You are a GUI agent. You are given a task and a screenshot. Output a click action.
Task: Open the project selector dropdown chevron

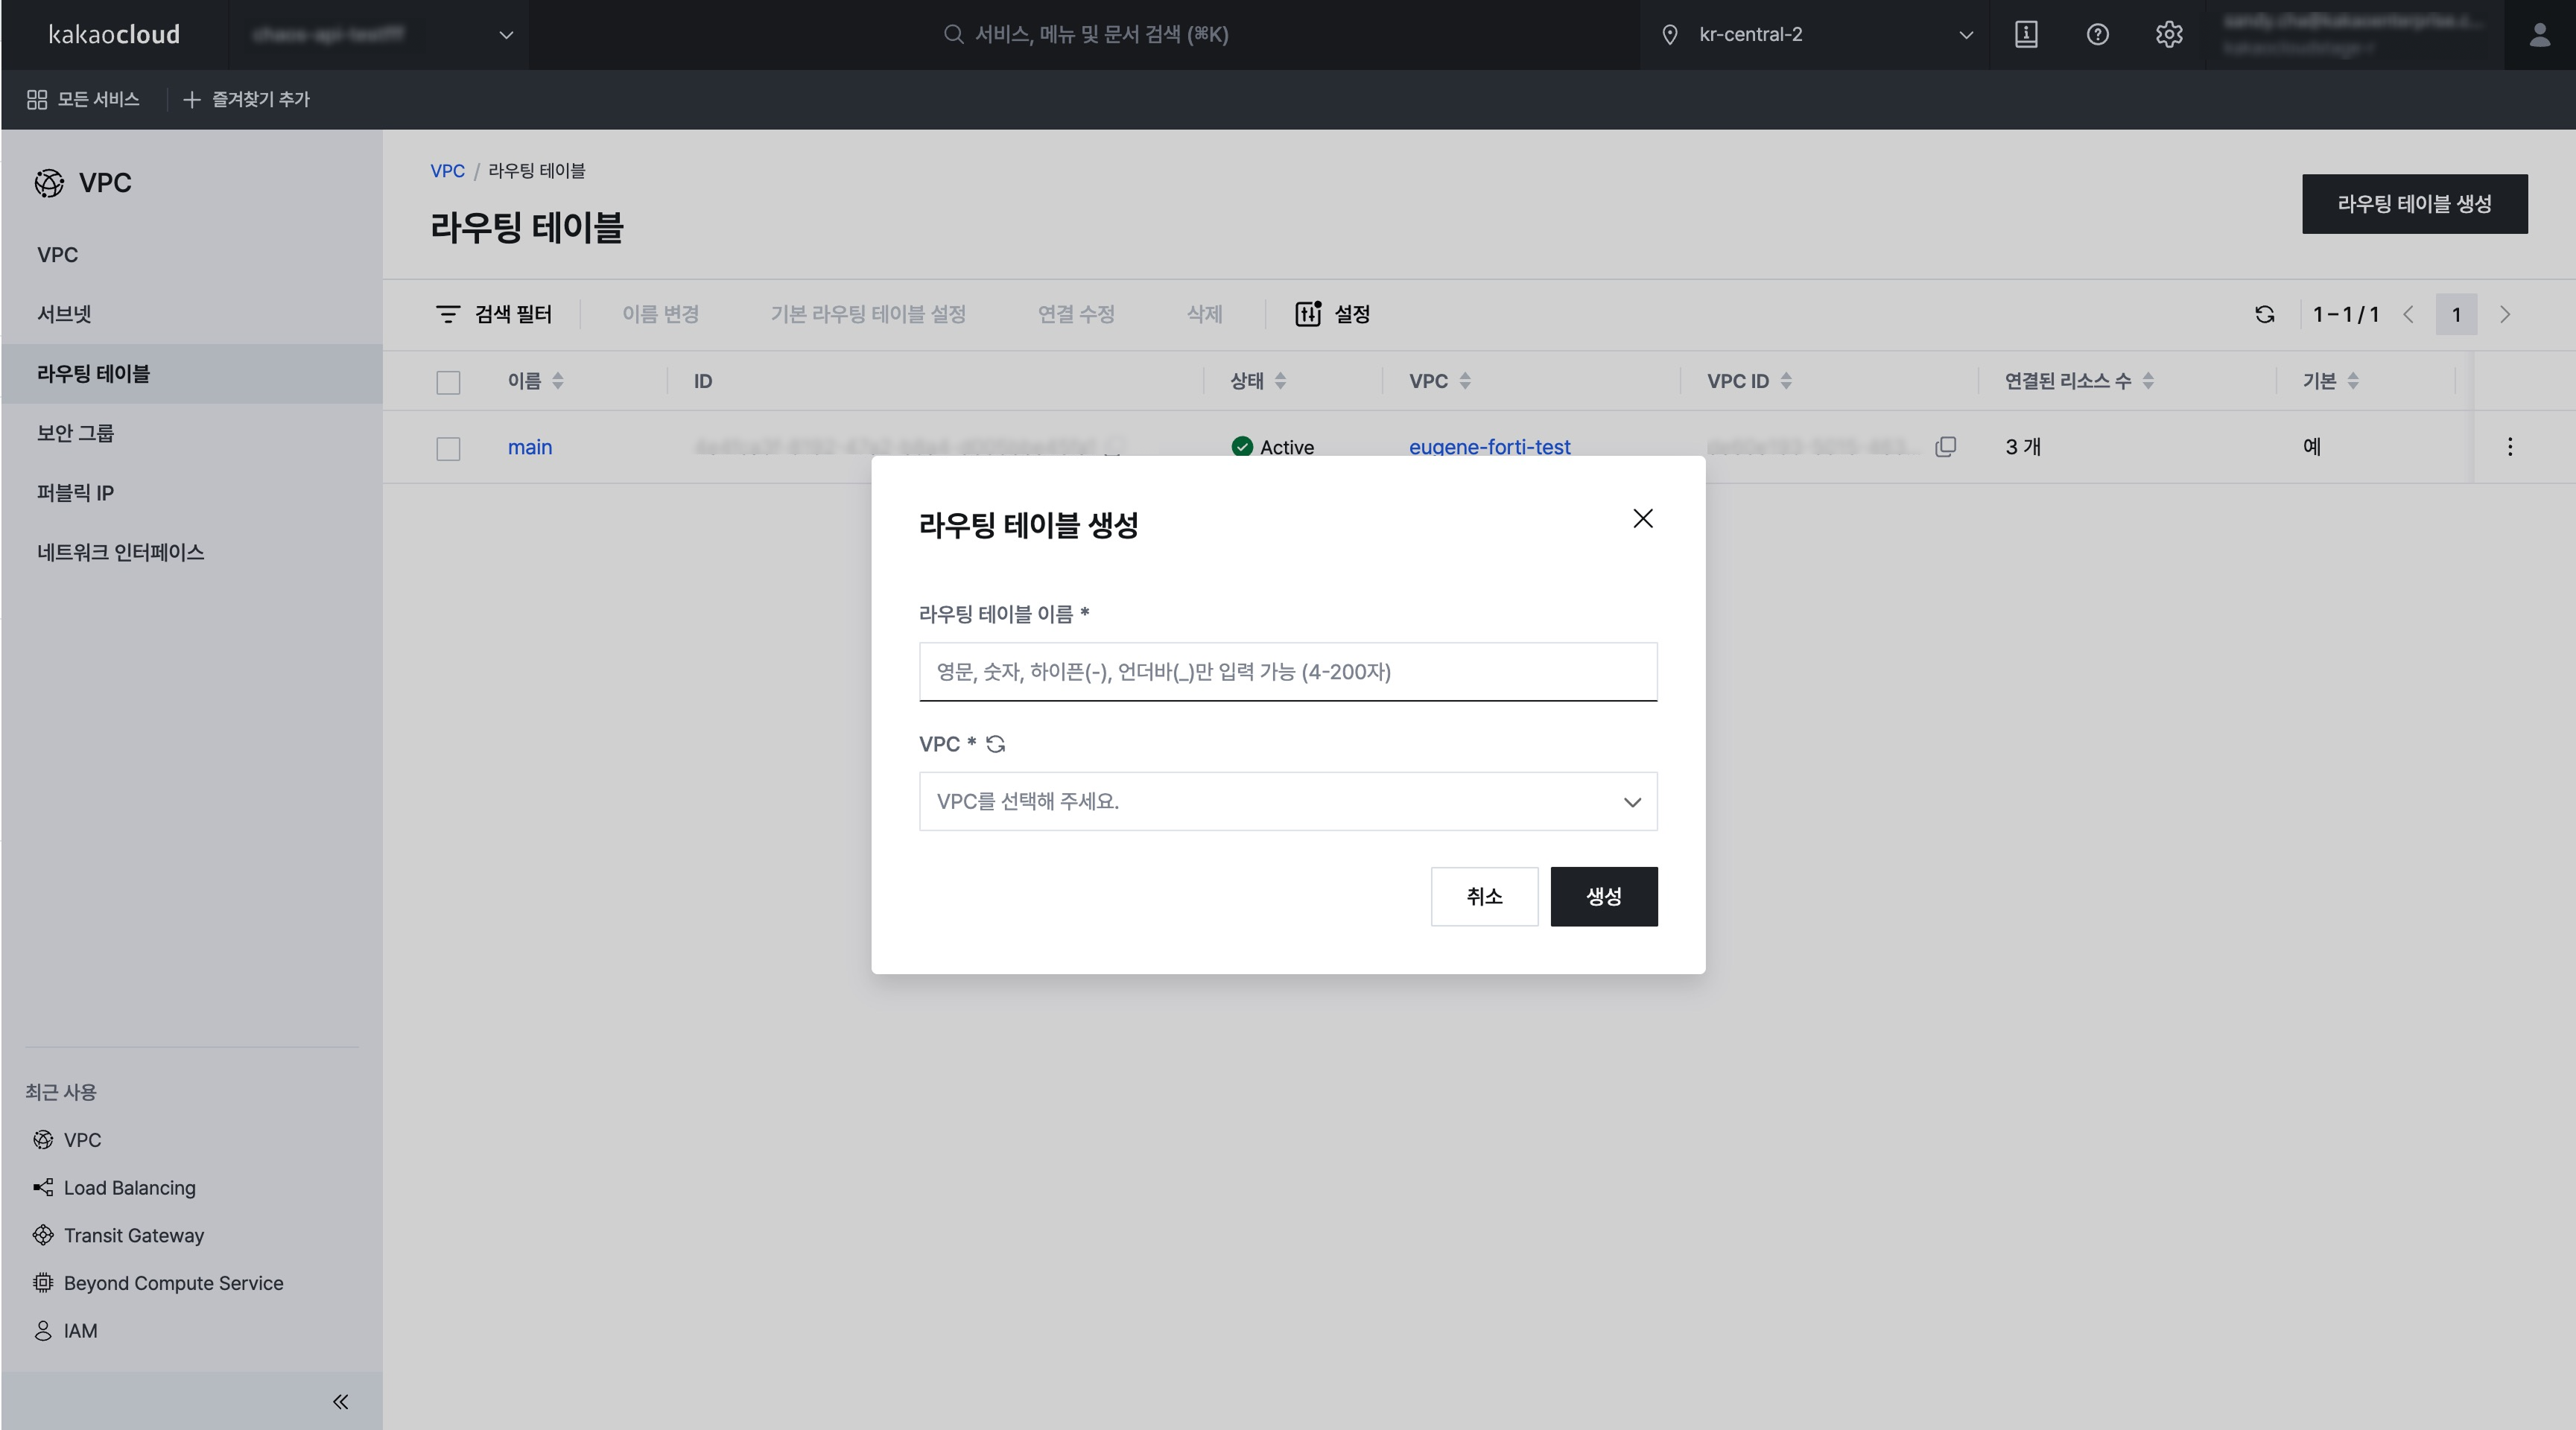506,35
